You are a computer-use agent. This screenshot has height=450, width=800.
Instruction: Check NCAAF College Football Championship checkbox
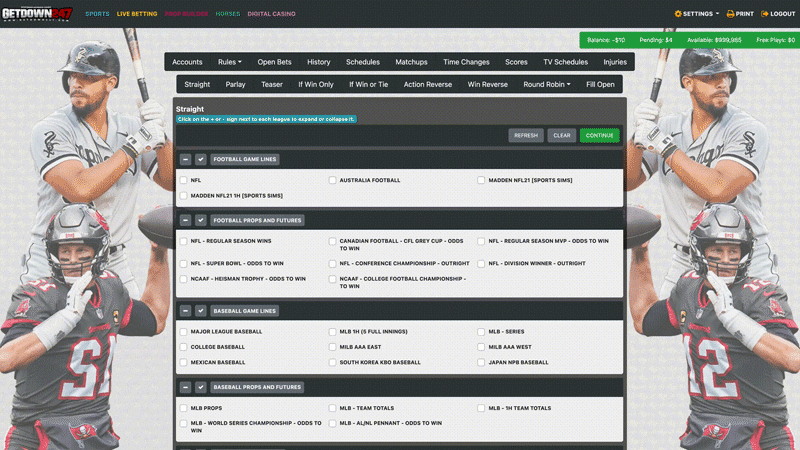coord(332,279)
